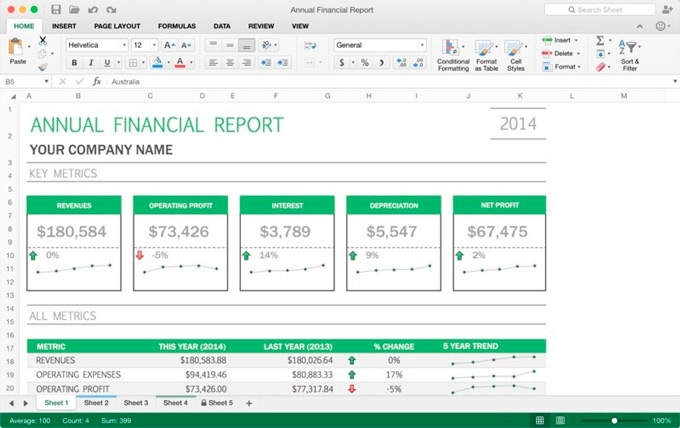Toggle italic text formatting
Image resolution: width=680 pixels, height=428 pixels.
91,62
